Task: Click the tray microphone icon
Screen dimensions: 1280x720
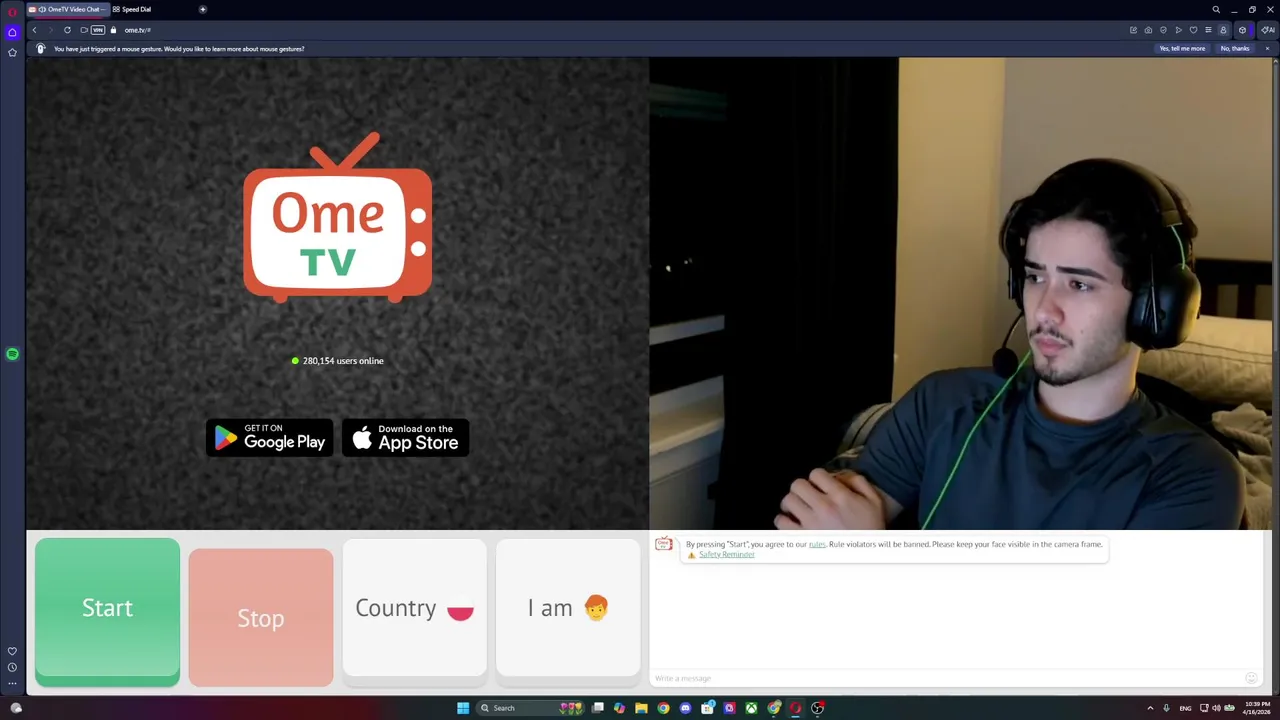Action: (x=1166, y=708)
